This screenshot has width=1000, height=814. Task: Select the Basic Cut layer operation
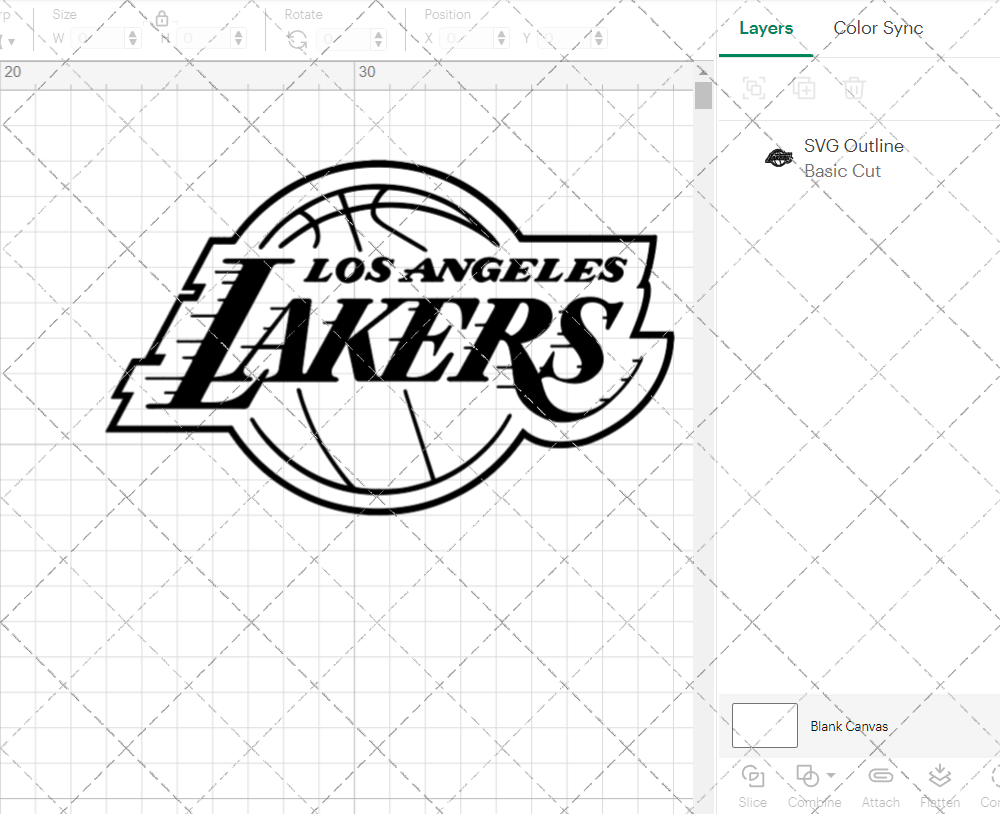pos(843,171)
